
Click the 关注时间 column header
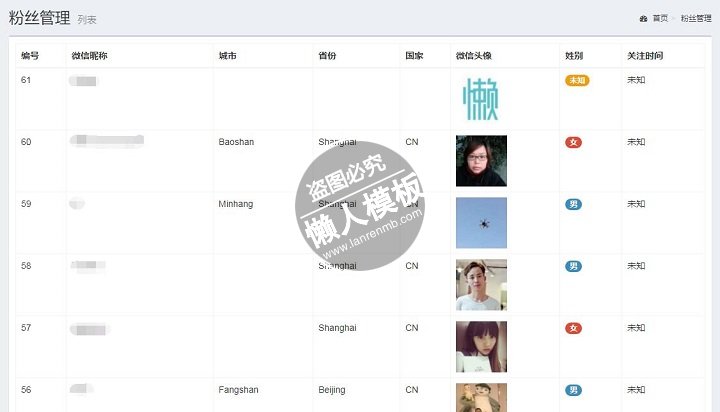[645, 56]
